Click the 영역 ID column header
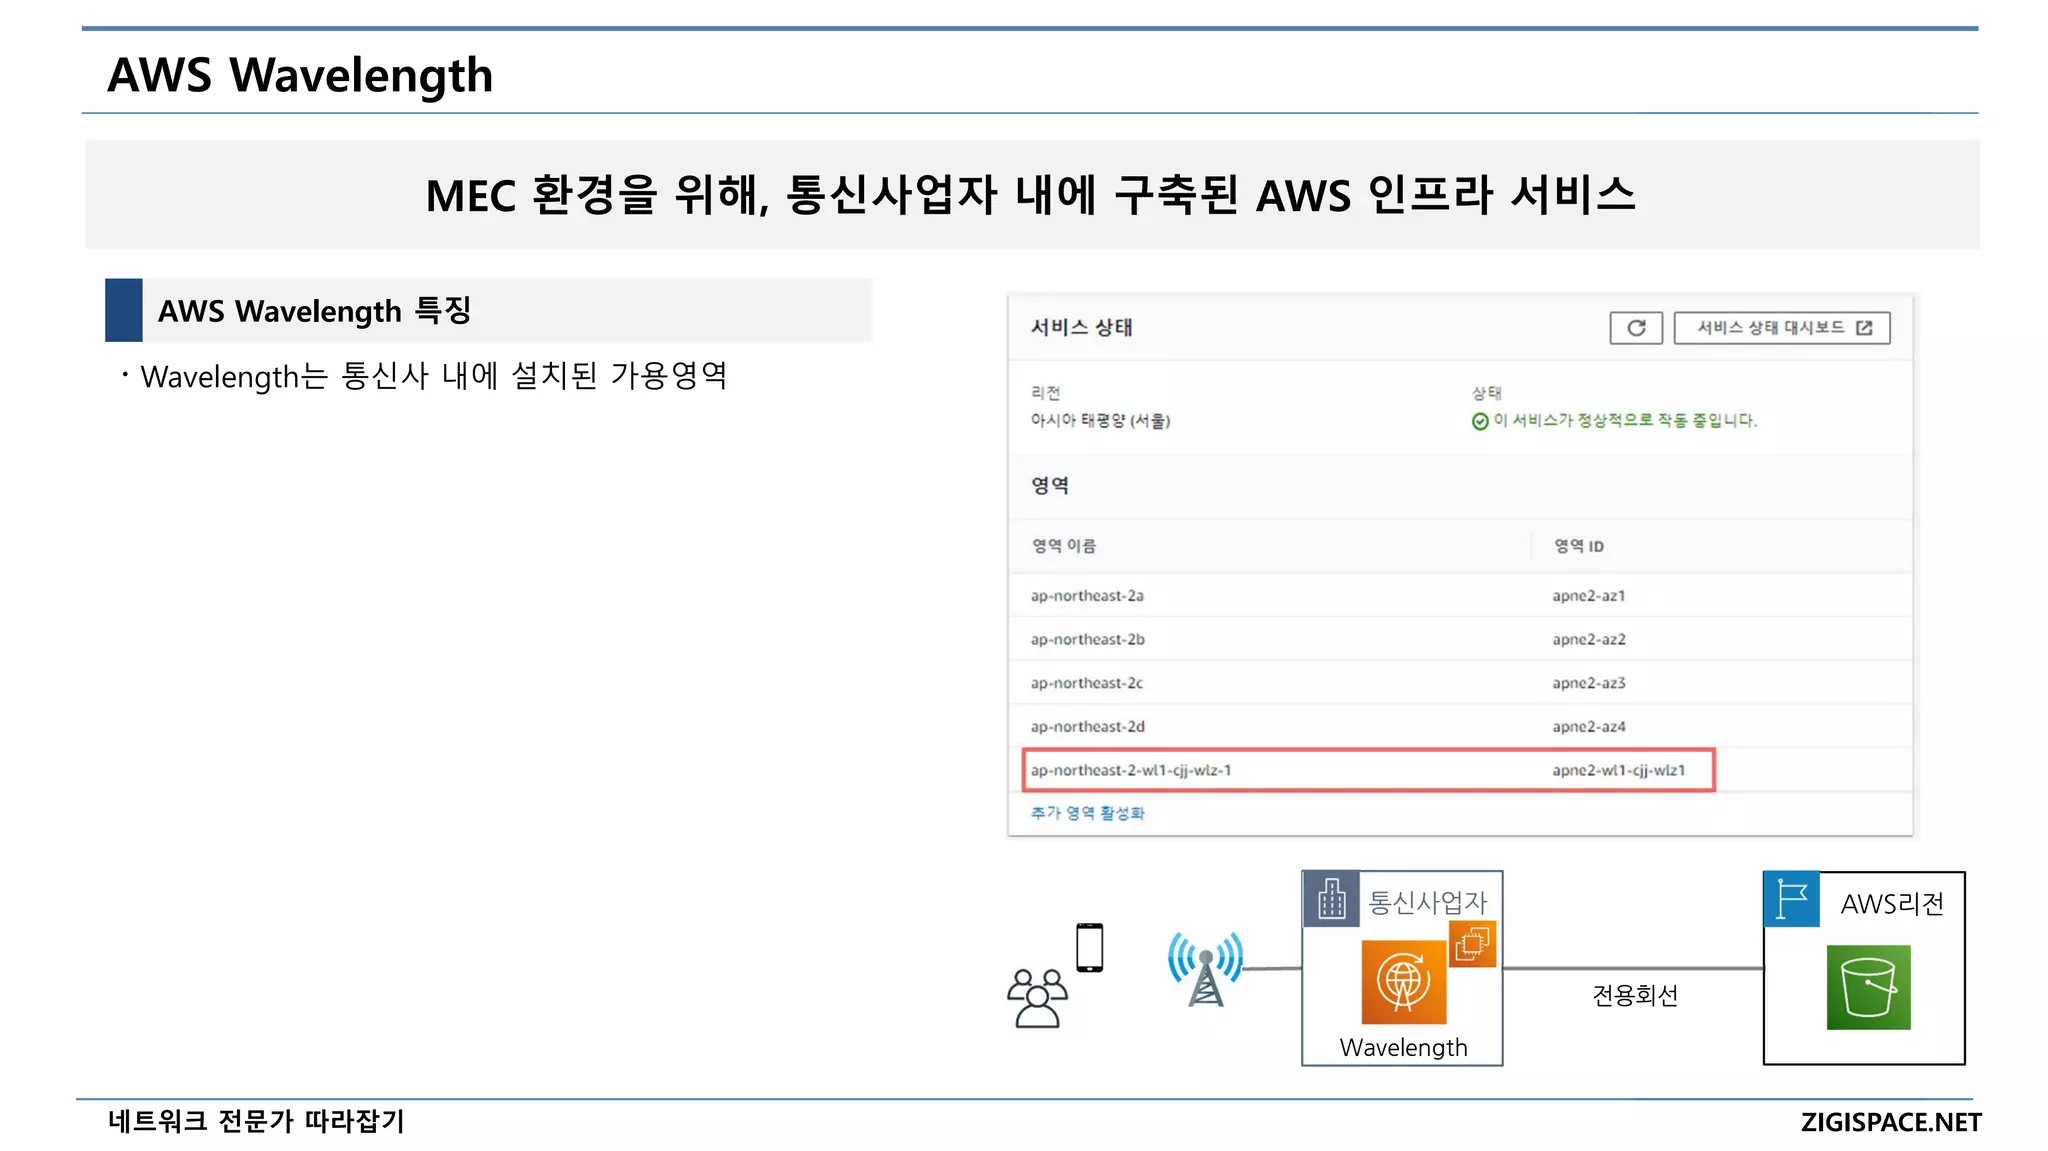 click(1579, 546)
